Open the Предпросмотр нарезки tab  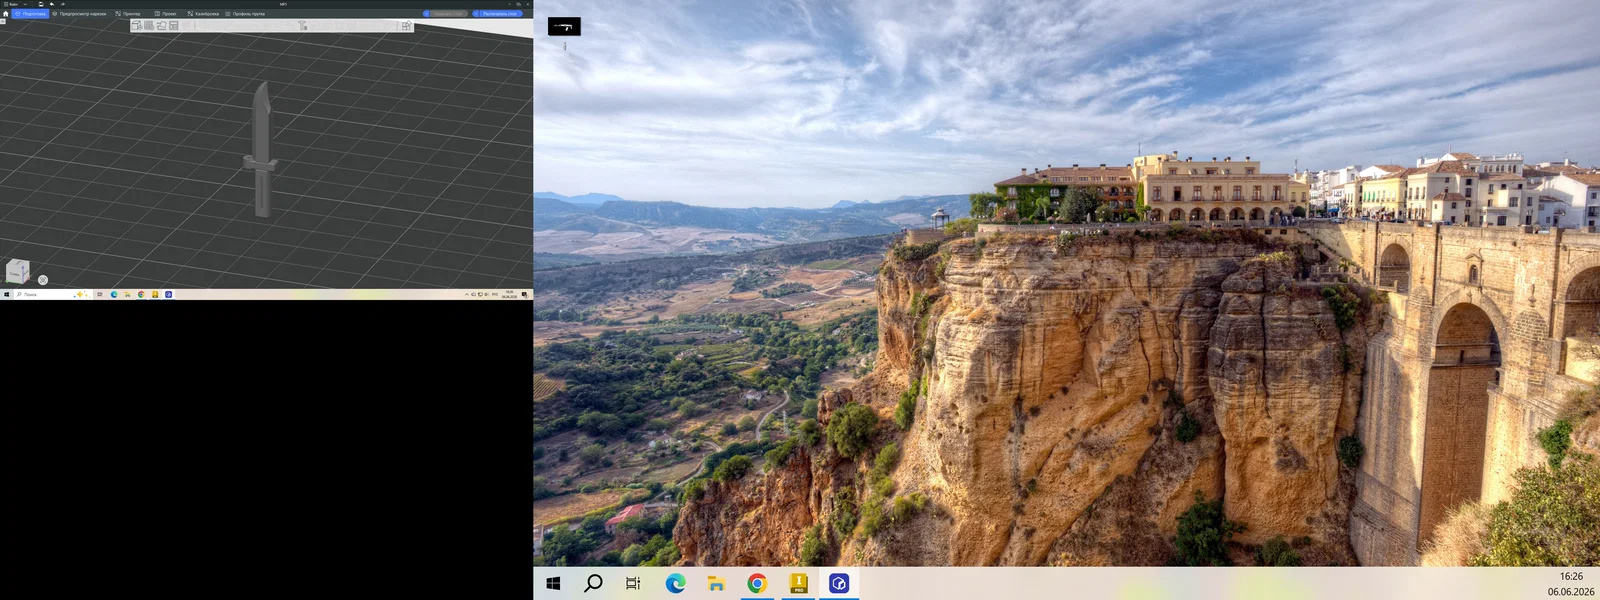coord(79,14)
